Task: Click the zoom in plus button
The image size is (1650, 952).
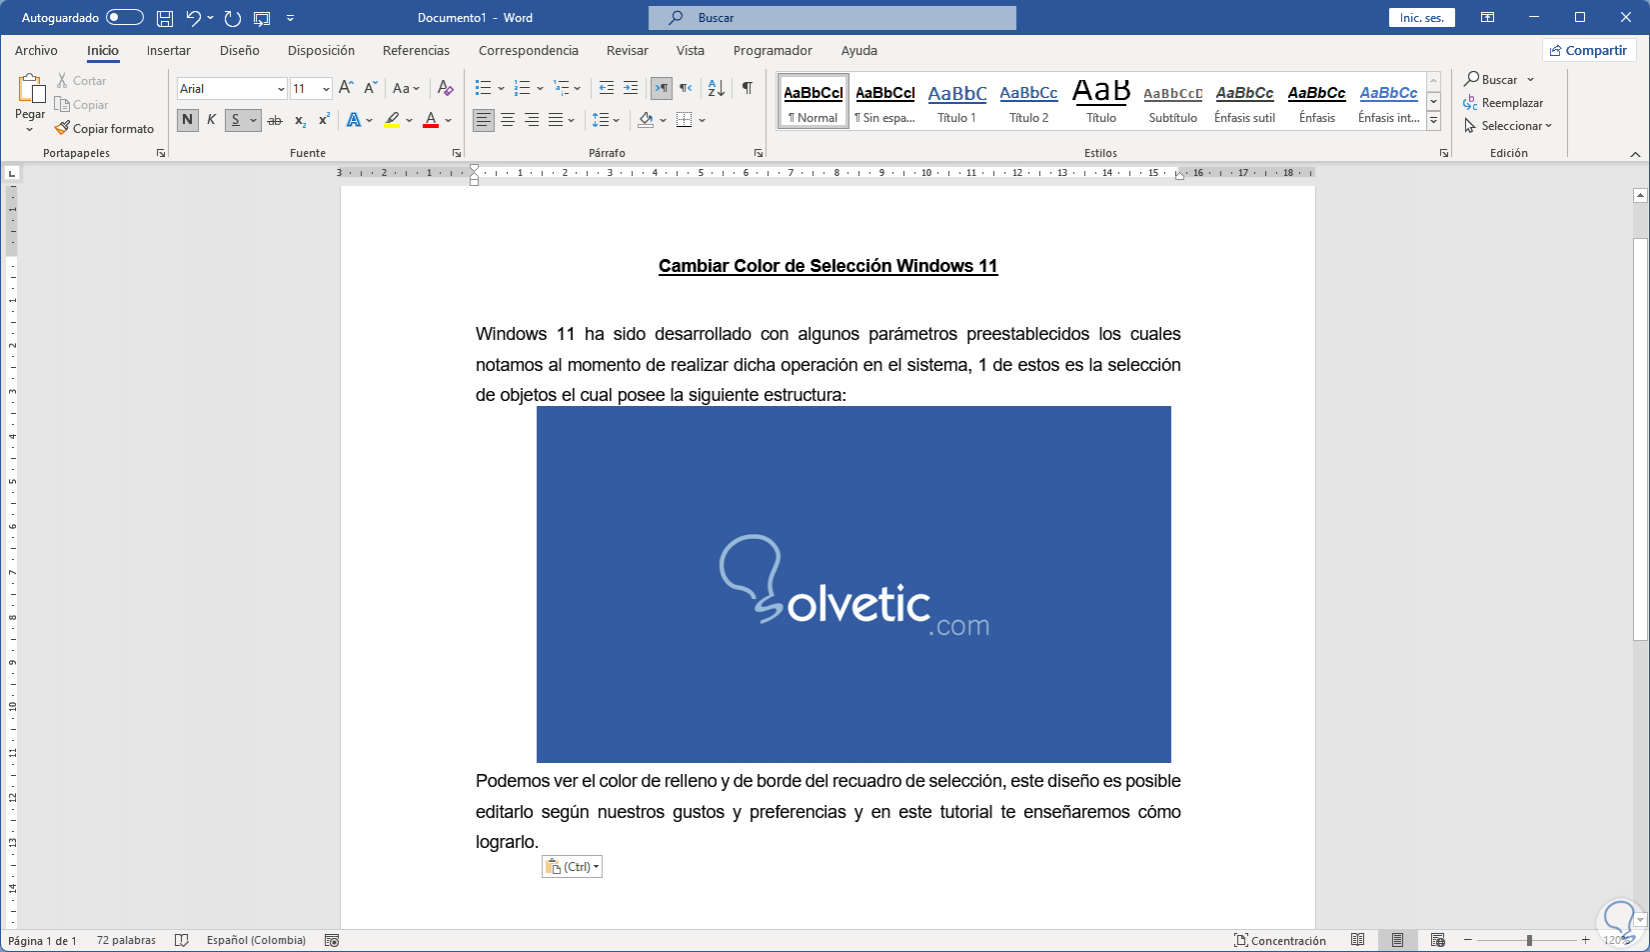Action: [1586, 940]
